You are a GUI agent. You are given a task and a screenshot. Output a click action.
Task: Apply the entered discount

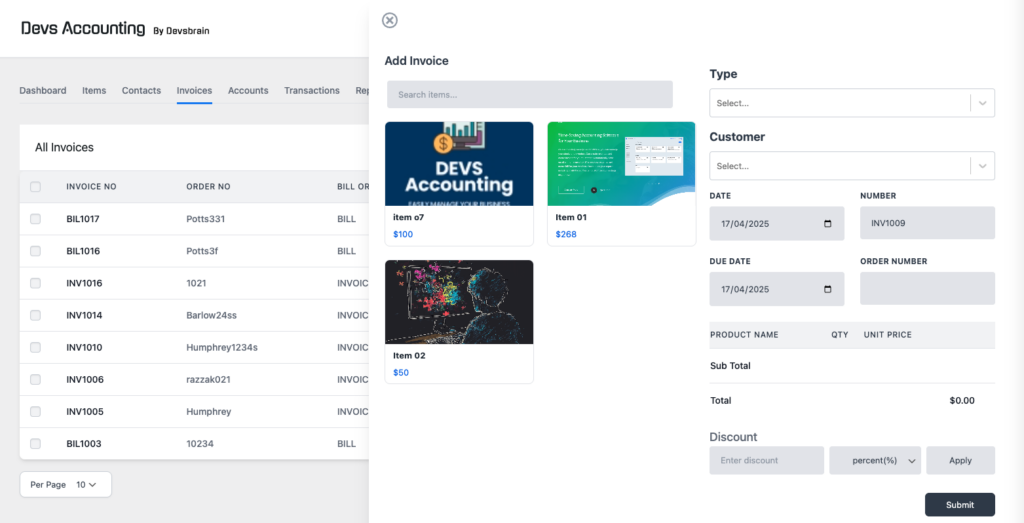pos(960,460)
